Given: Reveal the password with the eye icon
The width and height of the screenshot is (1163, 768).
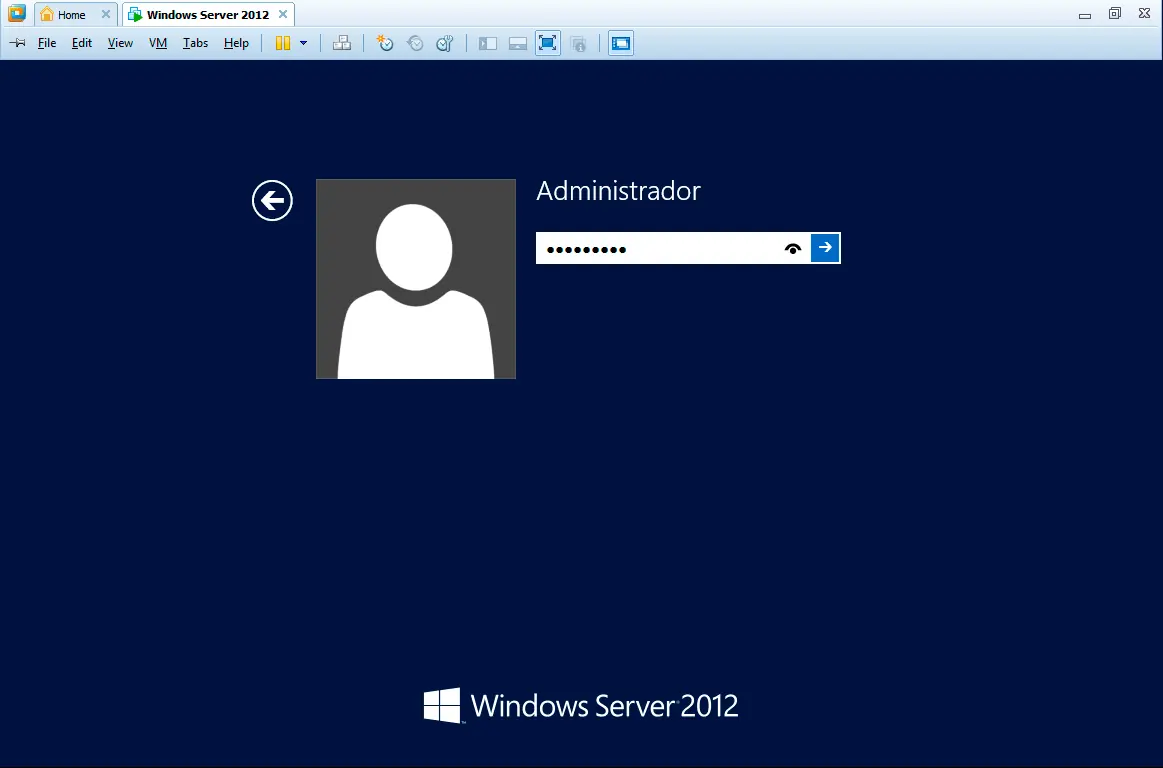Looking at the screenshot, I should pos(793,249).
